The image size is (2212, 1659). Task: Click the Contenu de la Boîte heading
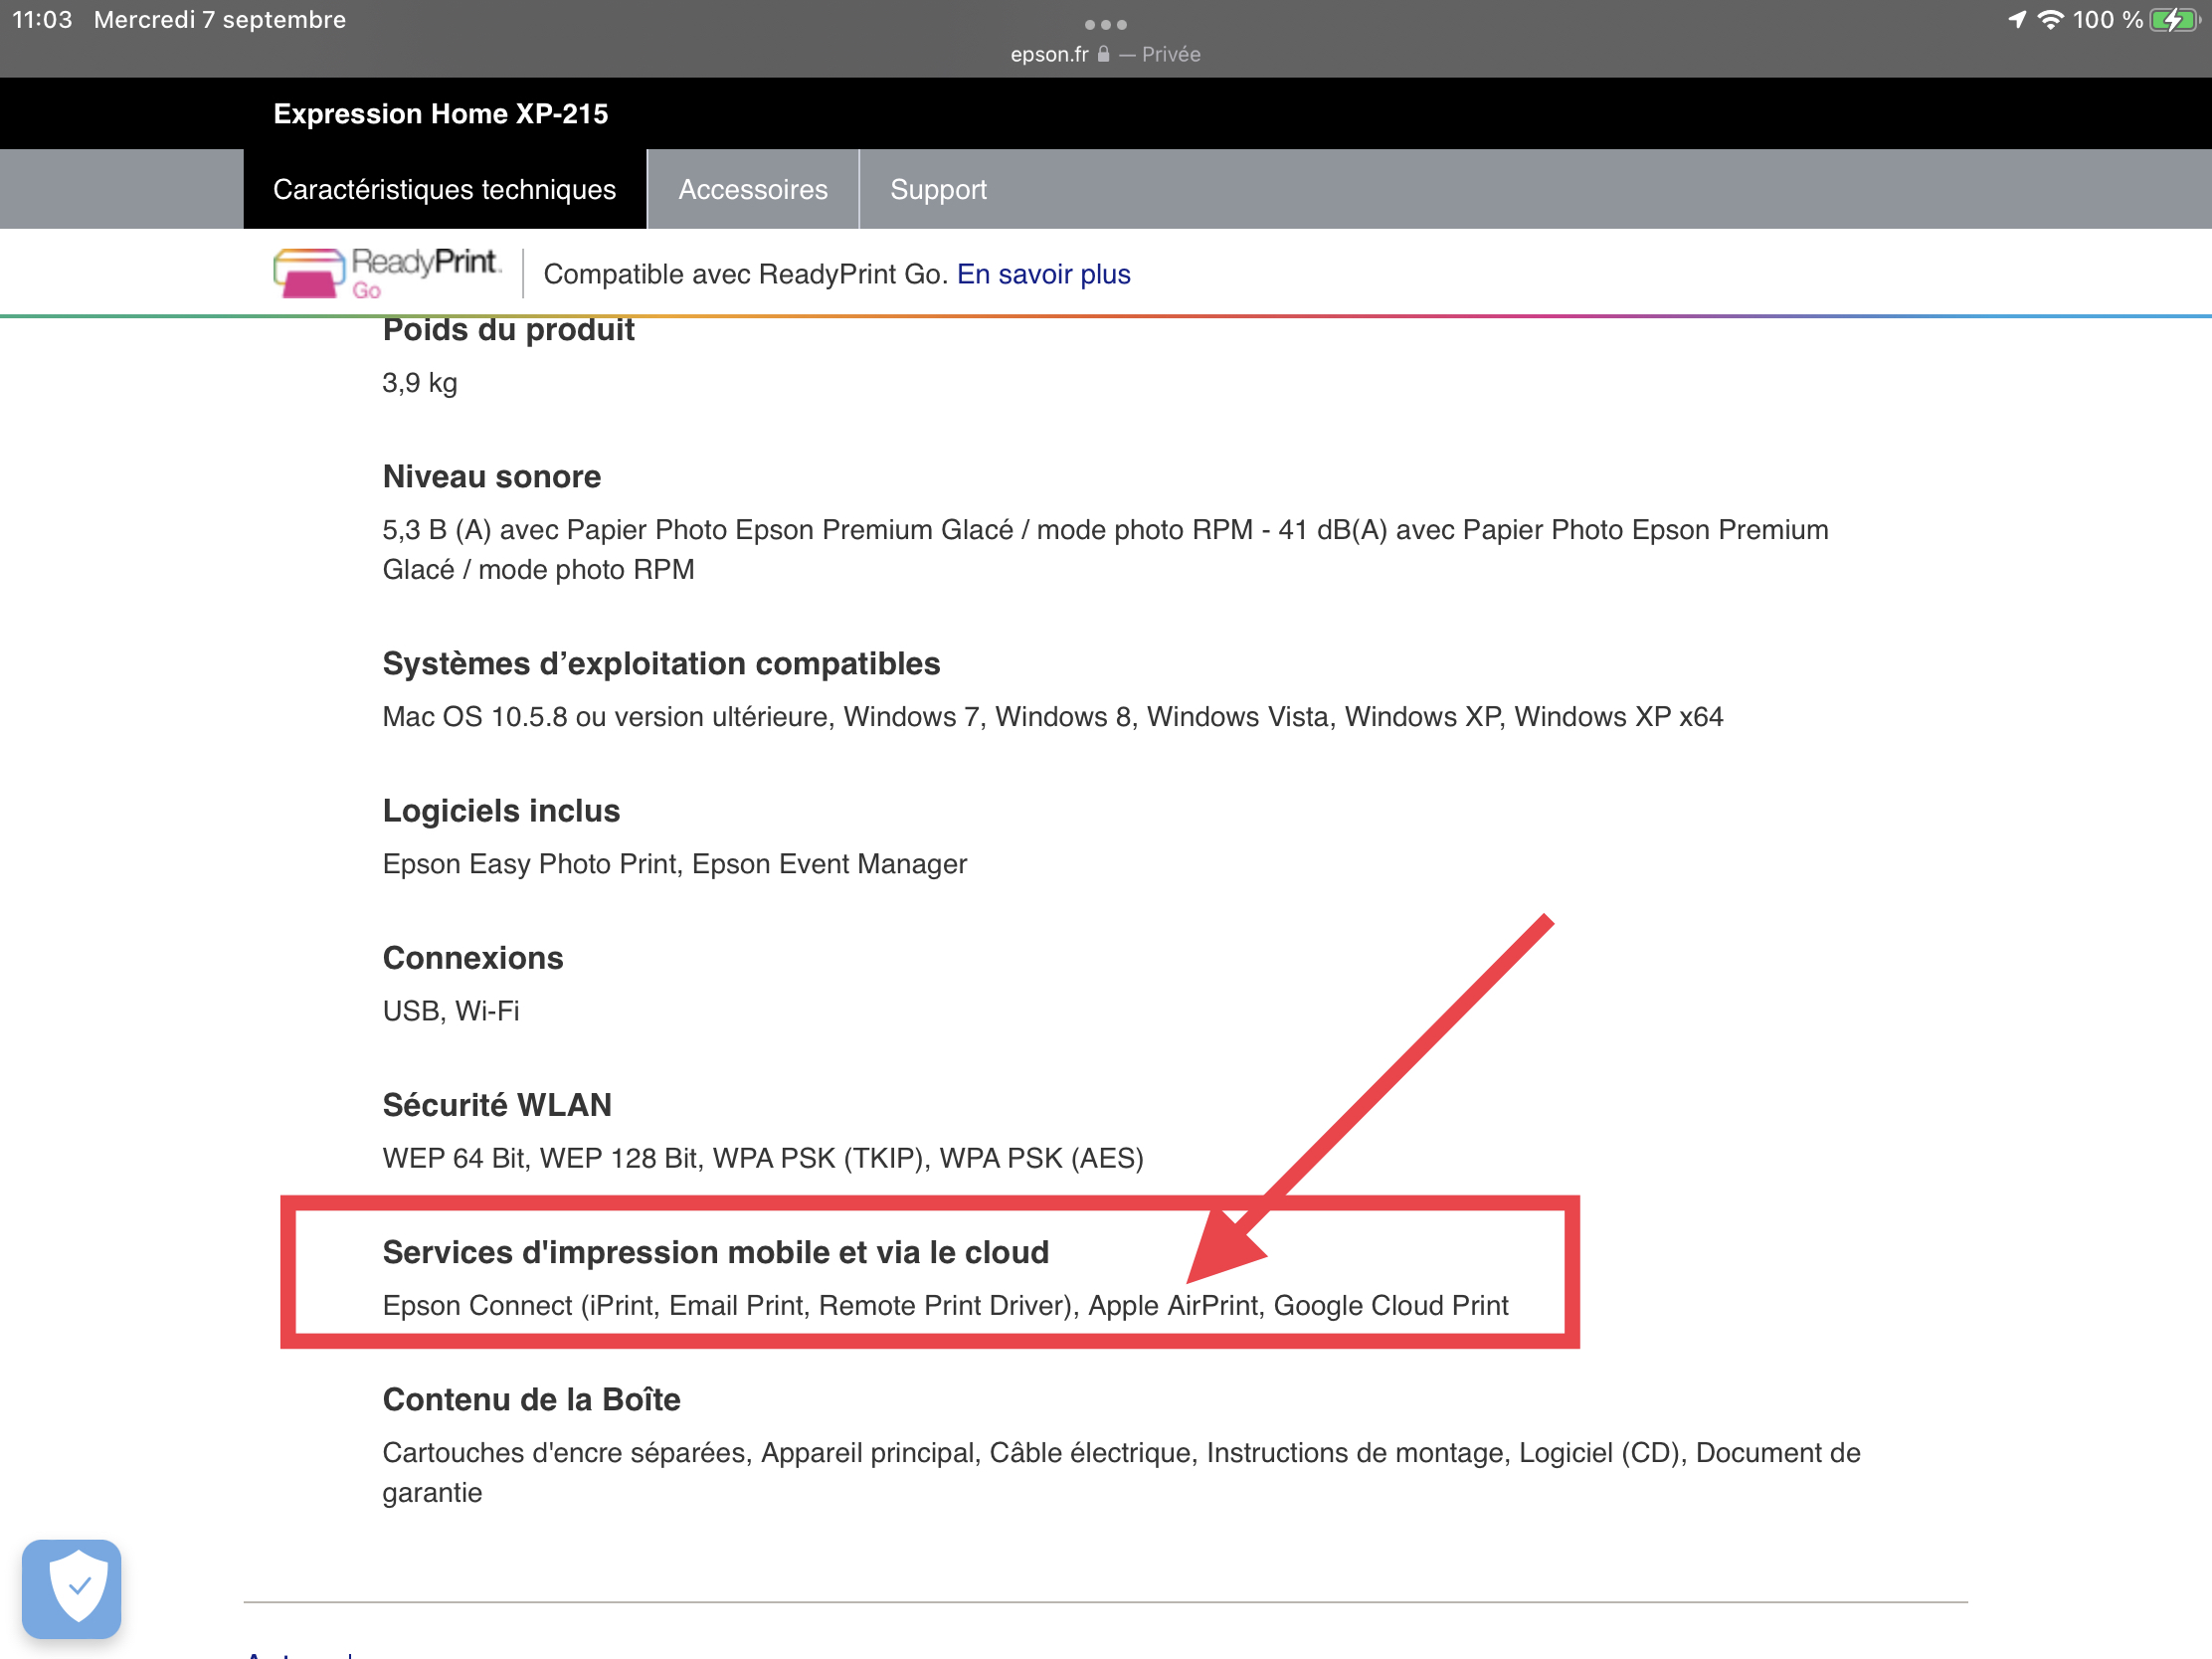click(x=531, y=1399)
